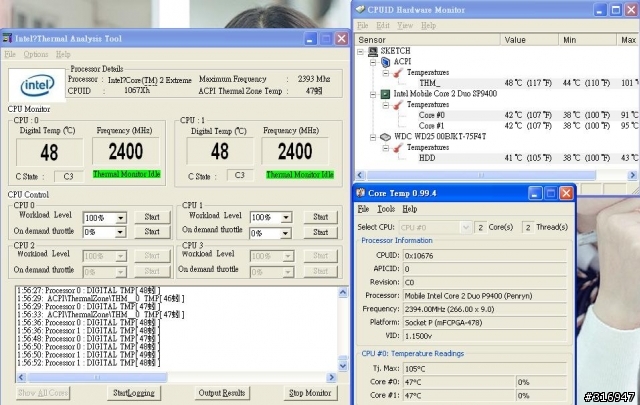
Task: Collapse Temperatures under ACPI
Action: pos(386,73)
